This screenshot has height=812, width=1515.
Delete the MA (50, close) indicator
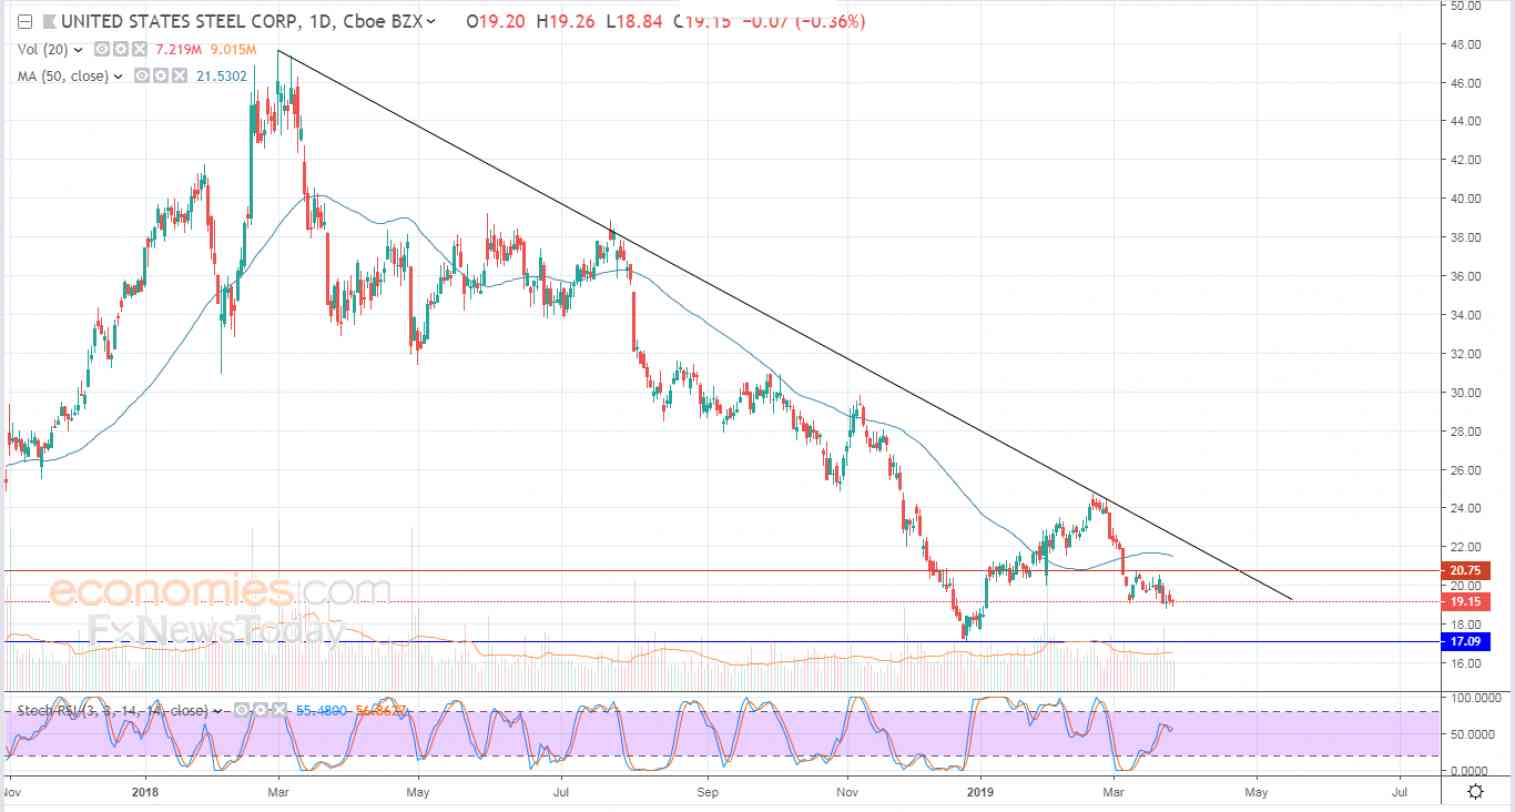[179, 75]
